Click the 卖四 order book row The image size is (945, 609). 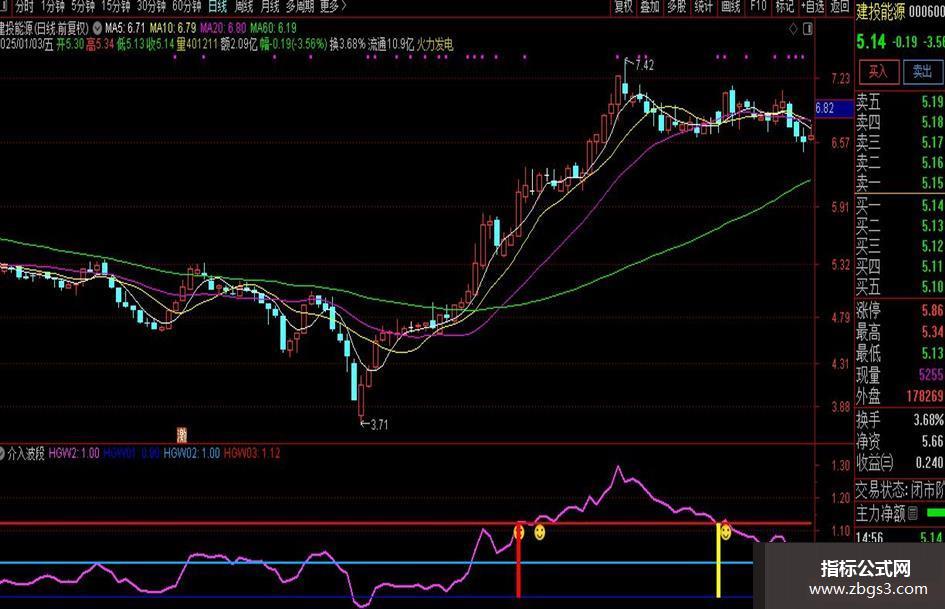click(900, 122)
